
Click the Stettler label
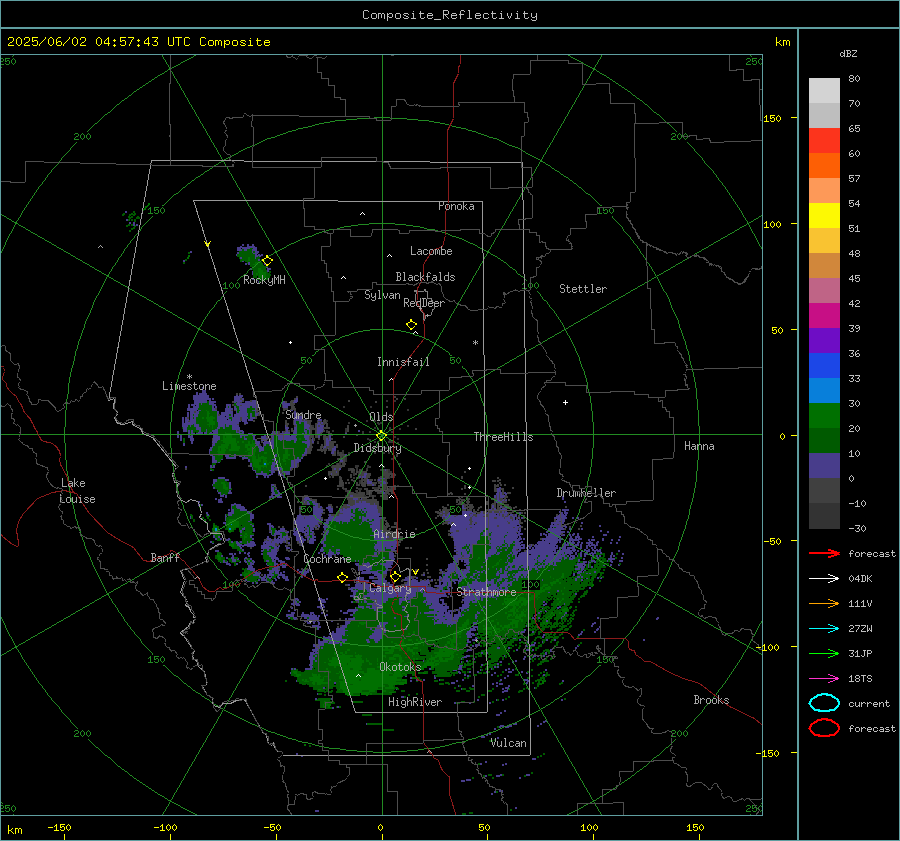(583, 289)
